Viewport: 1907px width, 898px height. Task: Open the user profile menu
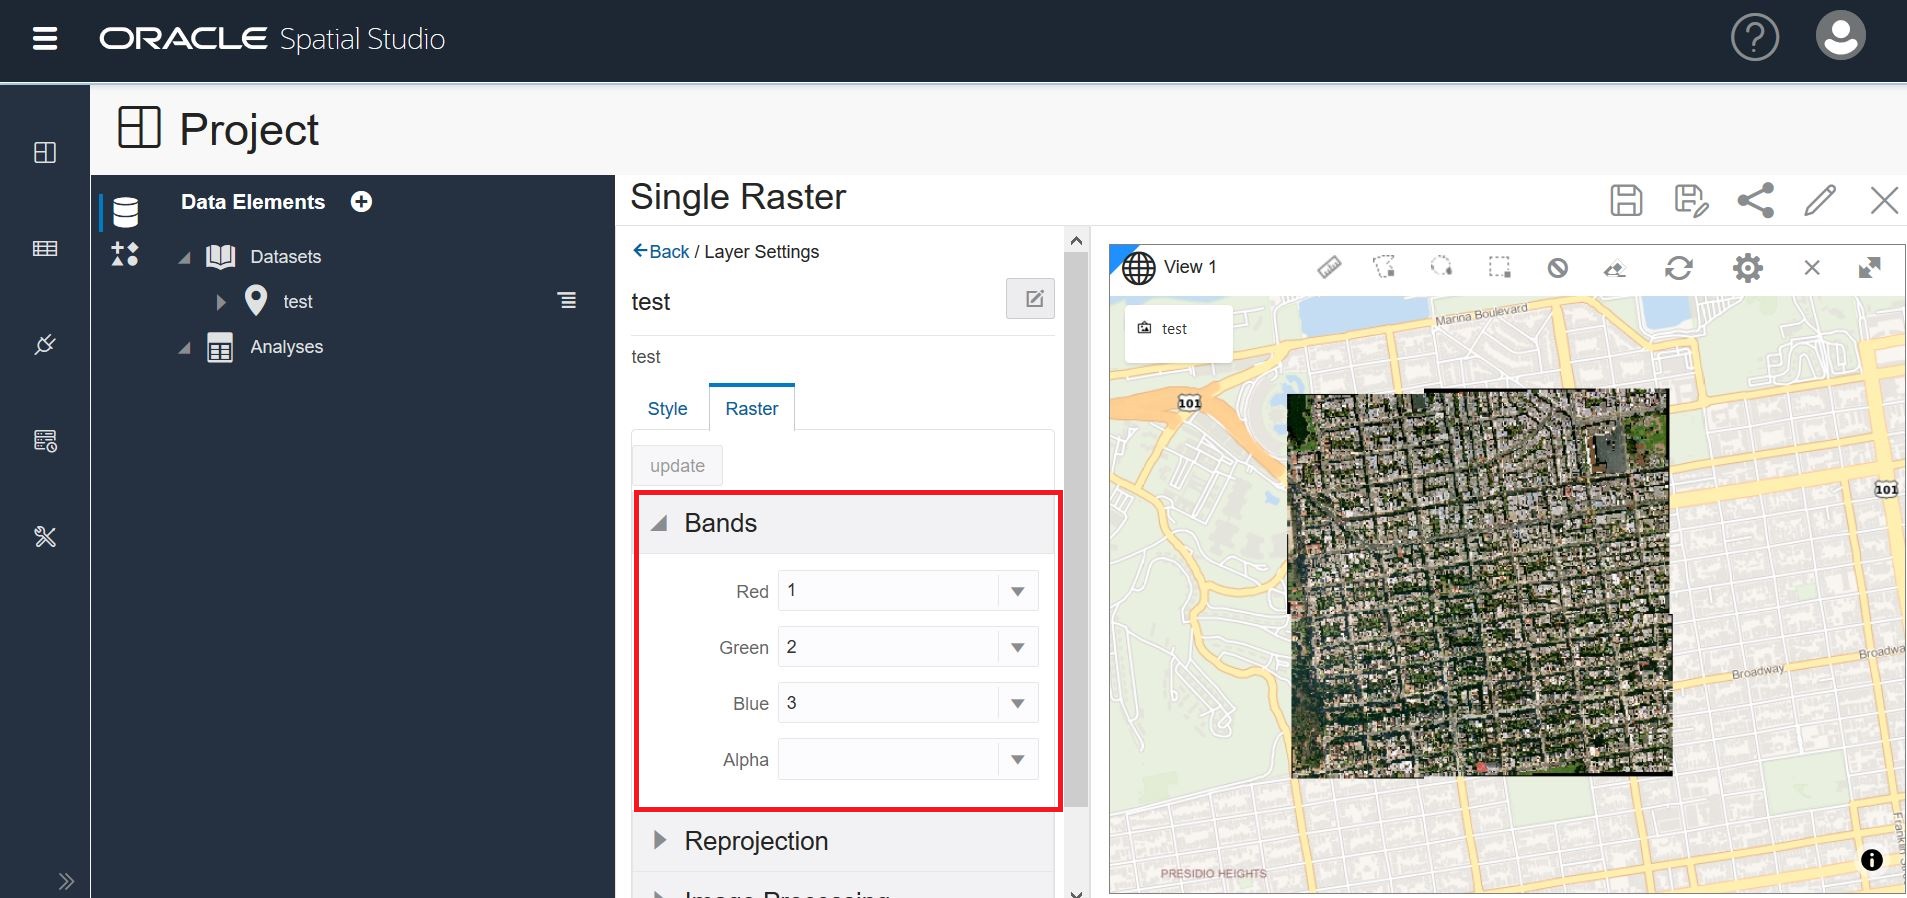1840,37
